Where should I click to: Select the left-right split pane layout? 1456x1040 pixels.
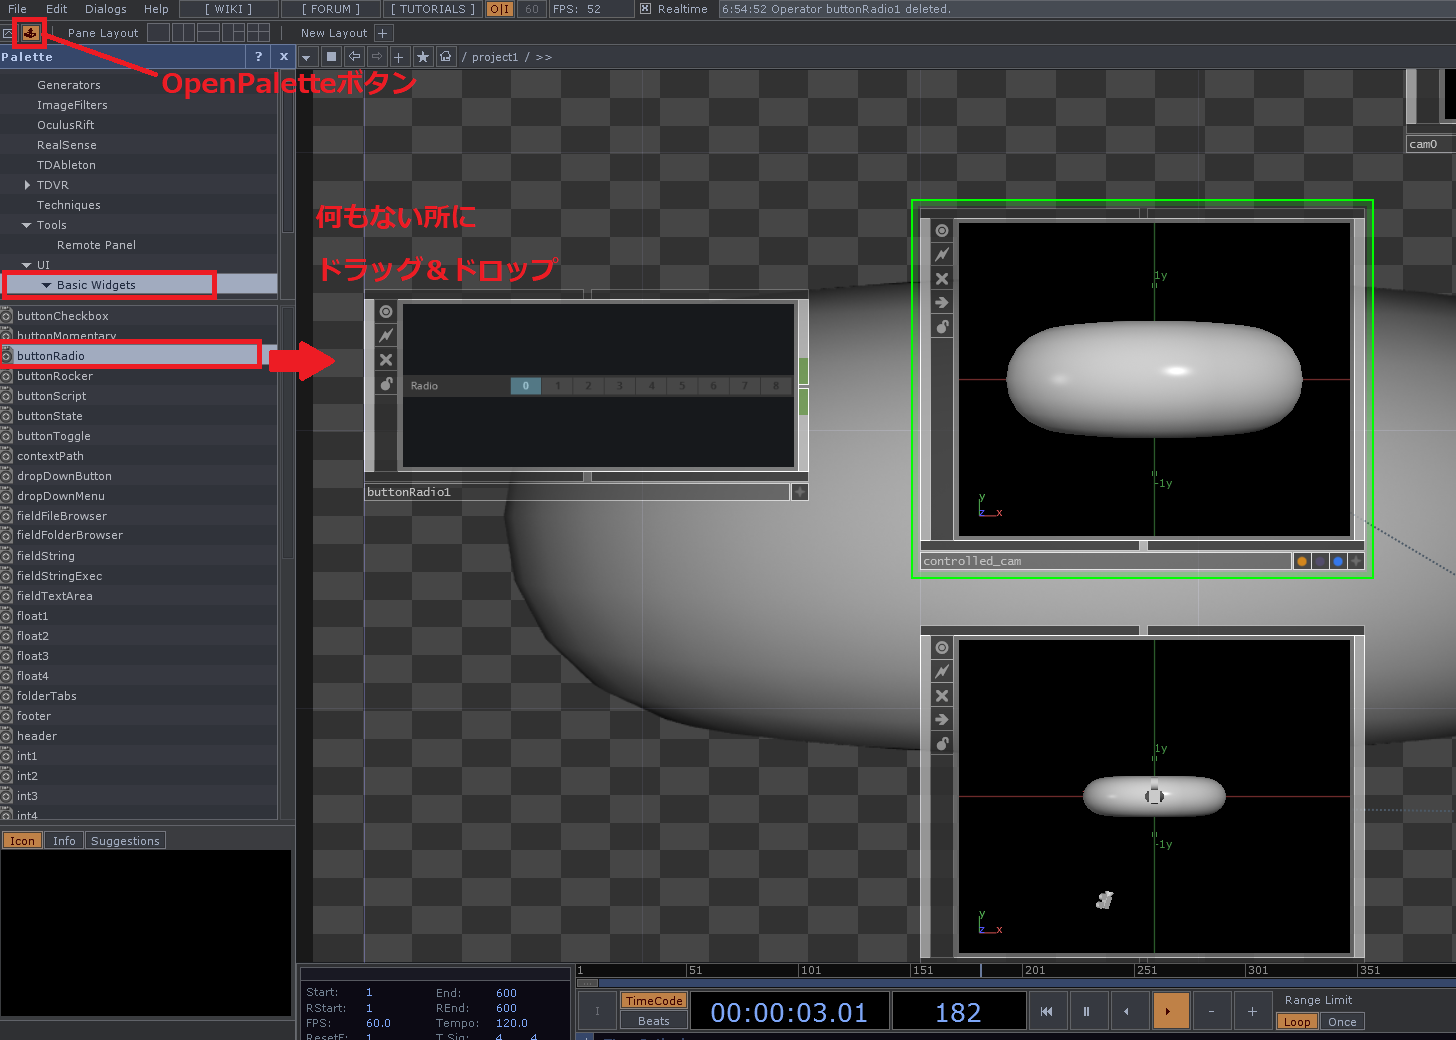pyautogui.click(x=183, y=33)
